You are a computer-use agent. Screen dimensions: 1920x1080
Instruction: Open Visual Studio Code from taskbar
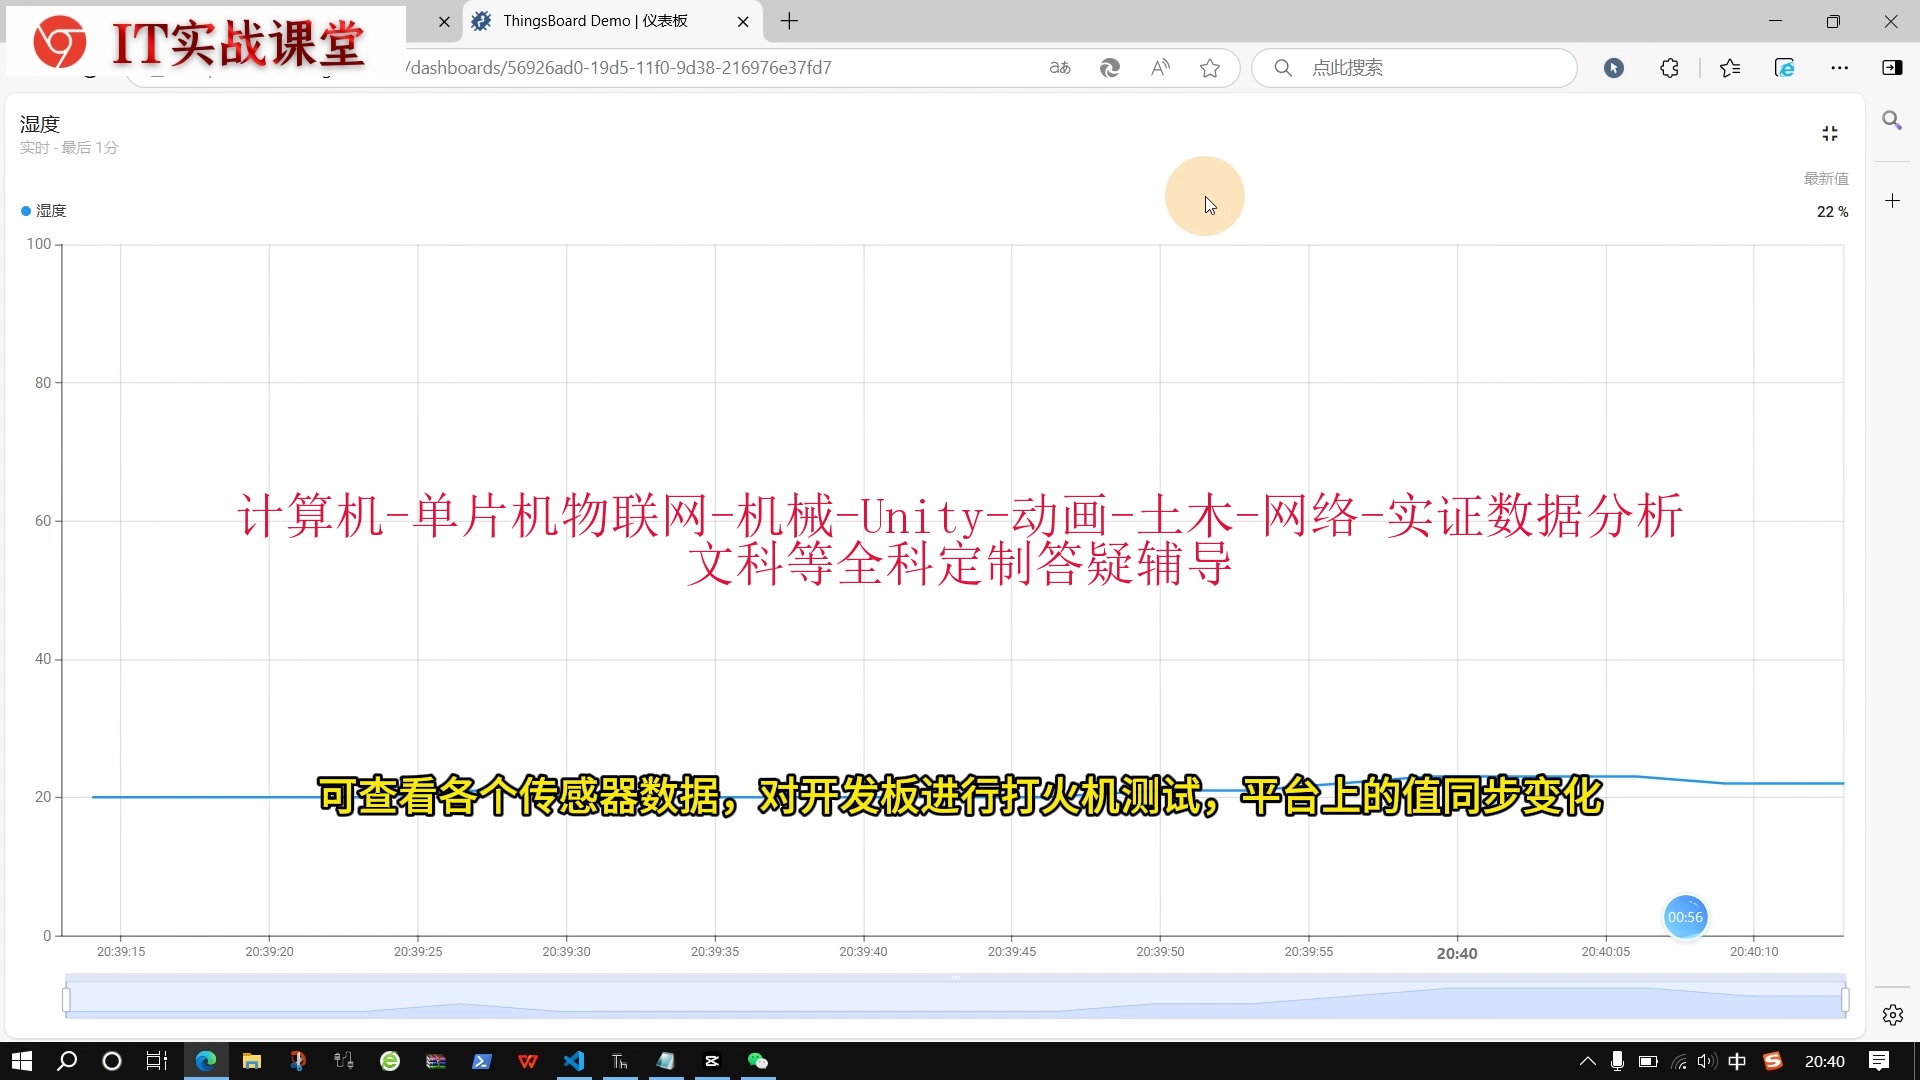coord(574,1061)
